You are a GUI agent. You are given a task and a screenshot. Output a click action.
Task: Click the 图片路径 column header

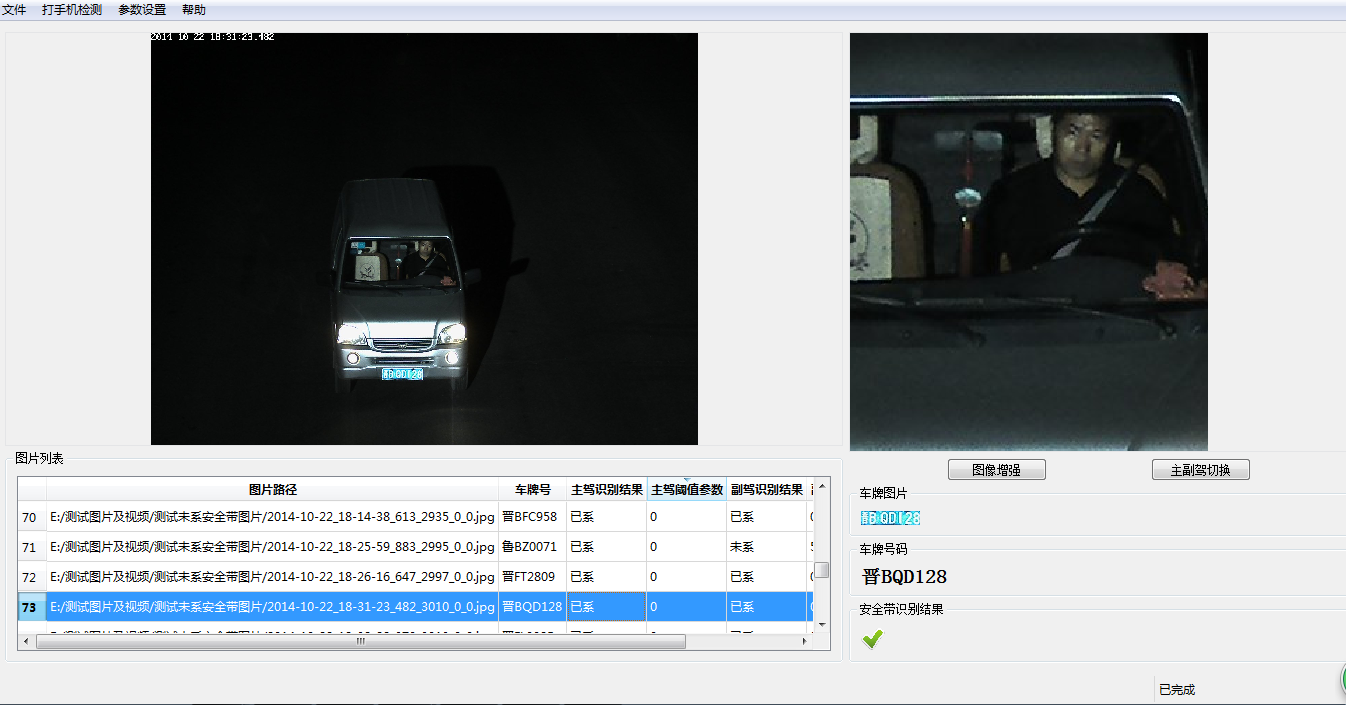(x=272, y=490)
